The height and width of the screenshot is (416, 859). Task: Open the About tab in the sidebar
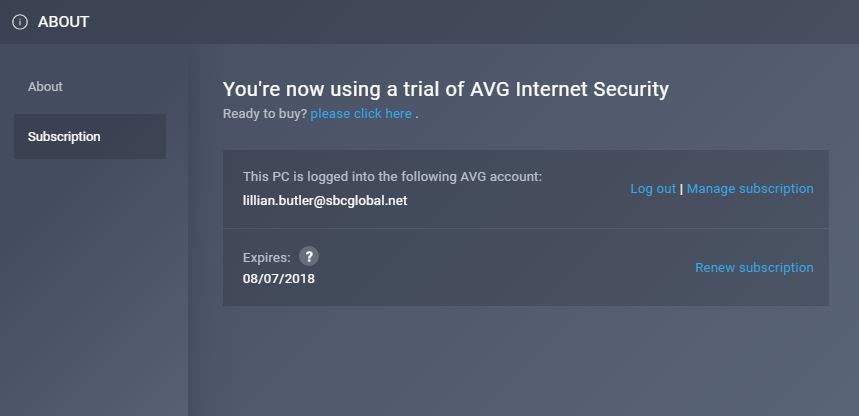click(x=45, y=87)
